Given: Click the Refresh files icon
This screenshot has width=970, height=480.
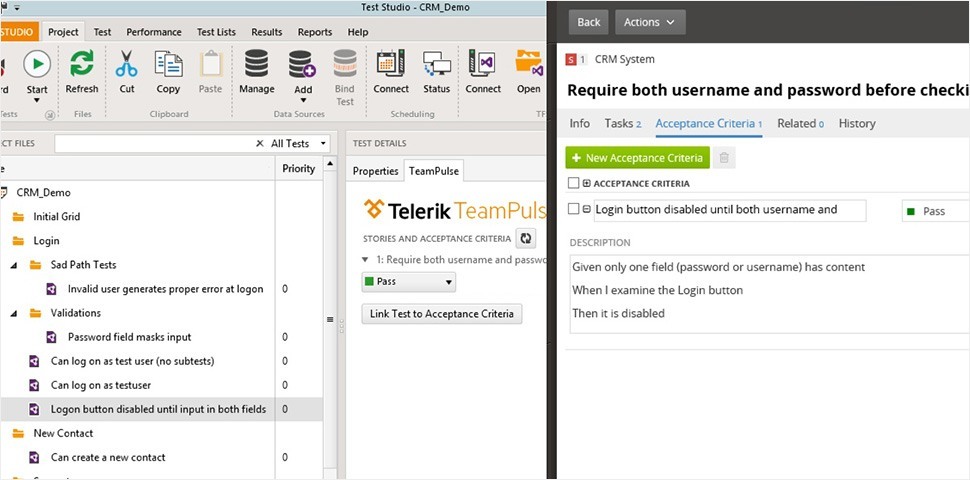Looking at the screenshot, I should [x=82, y=64].
